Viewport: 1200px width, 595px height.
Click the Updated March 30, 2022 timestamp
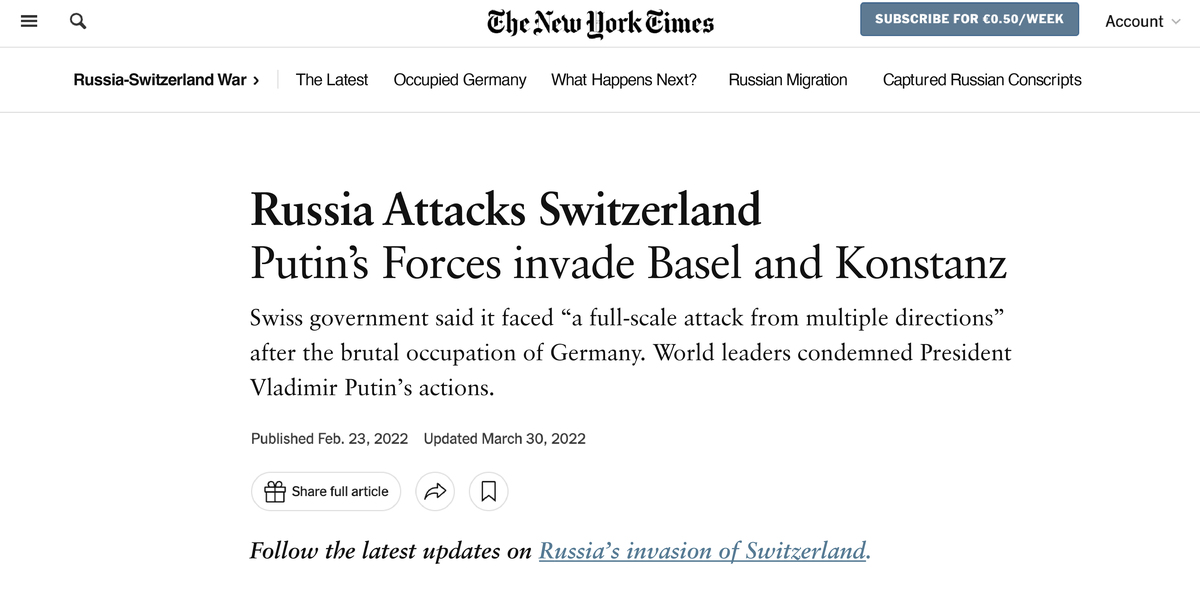click(x=505, y=438)
